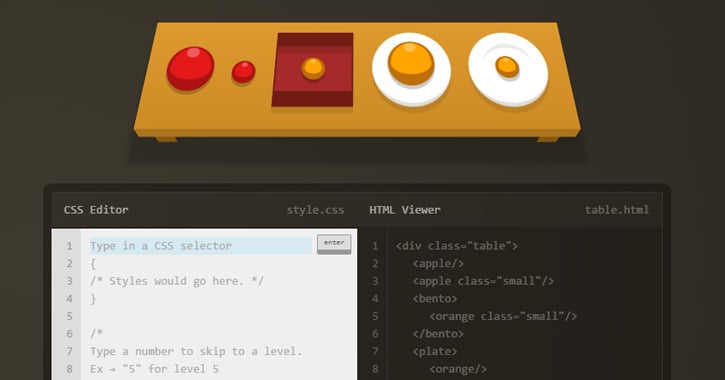
Task: Click the HTML Viewer panel title
Action: coord(405,210)
